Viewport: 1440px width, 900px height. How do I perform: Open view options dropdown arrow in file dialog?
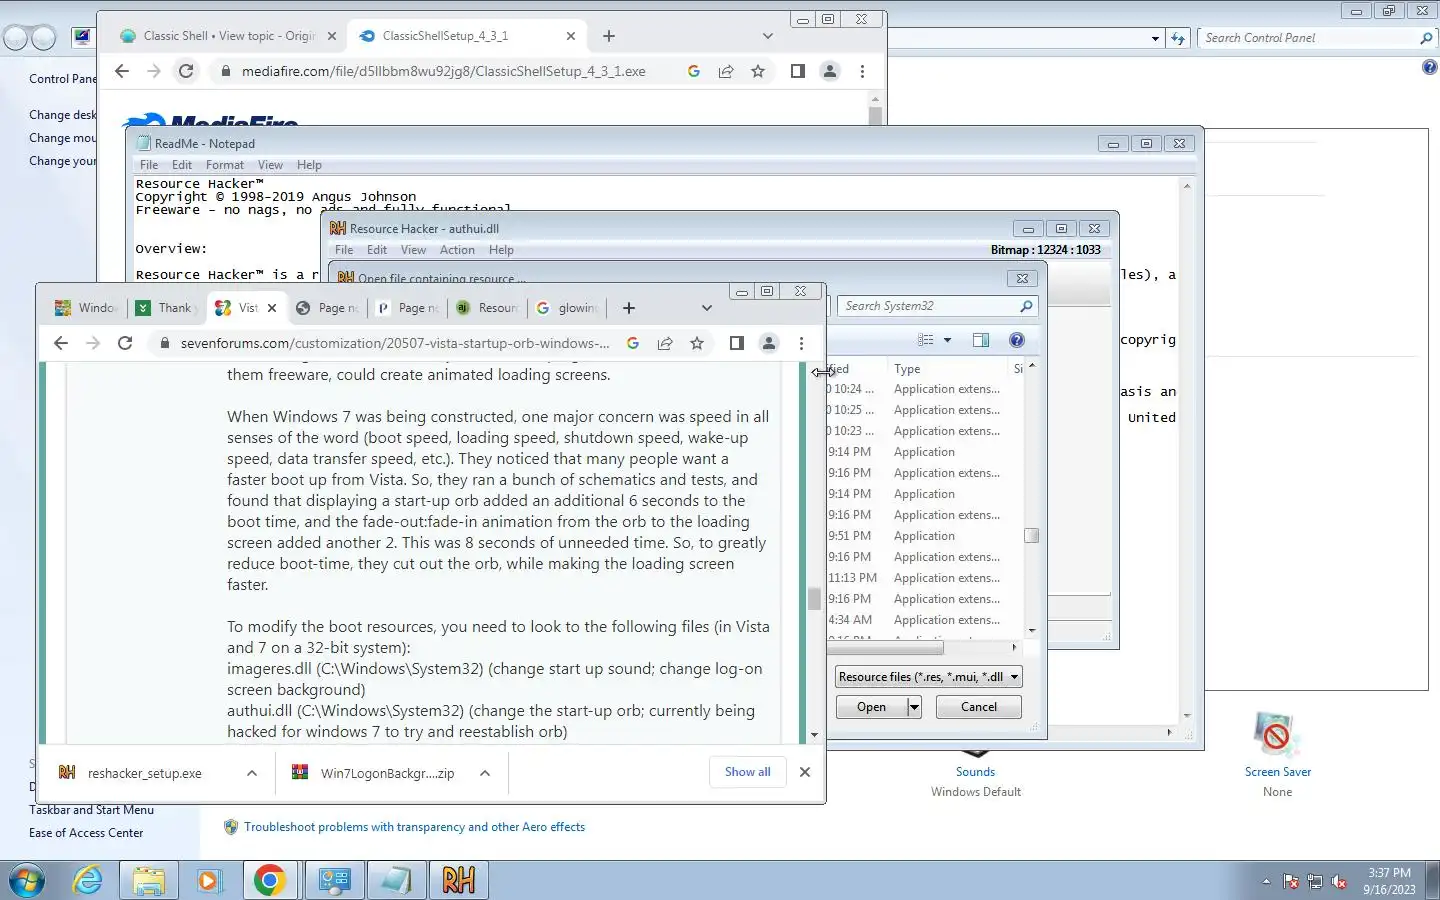(948, 340)
